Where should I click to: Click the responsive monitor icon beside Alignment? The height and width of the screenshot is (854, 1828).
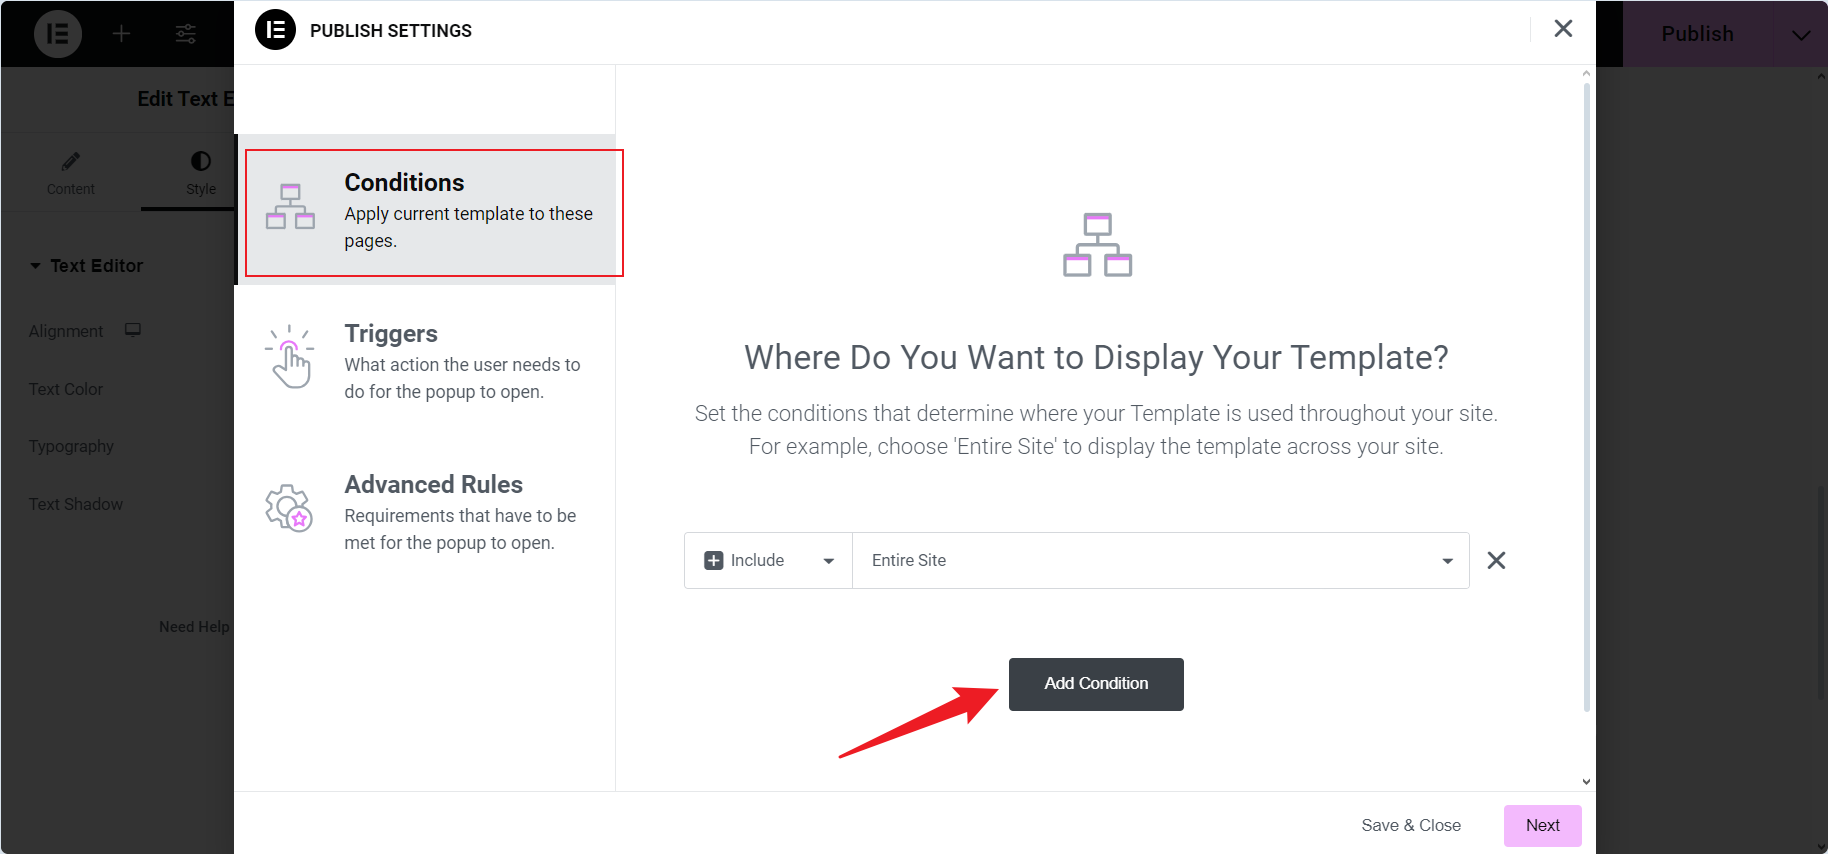pyautogui.click(x=133, y=330)
